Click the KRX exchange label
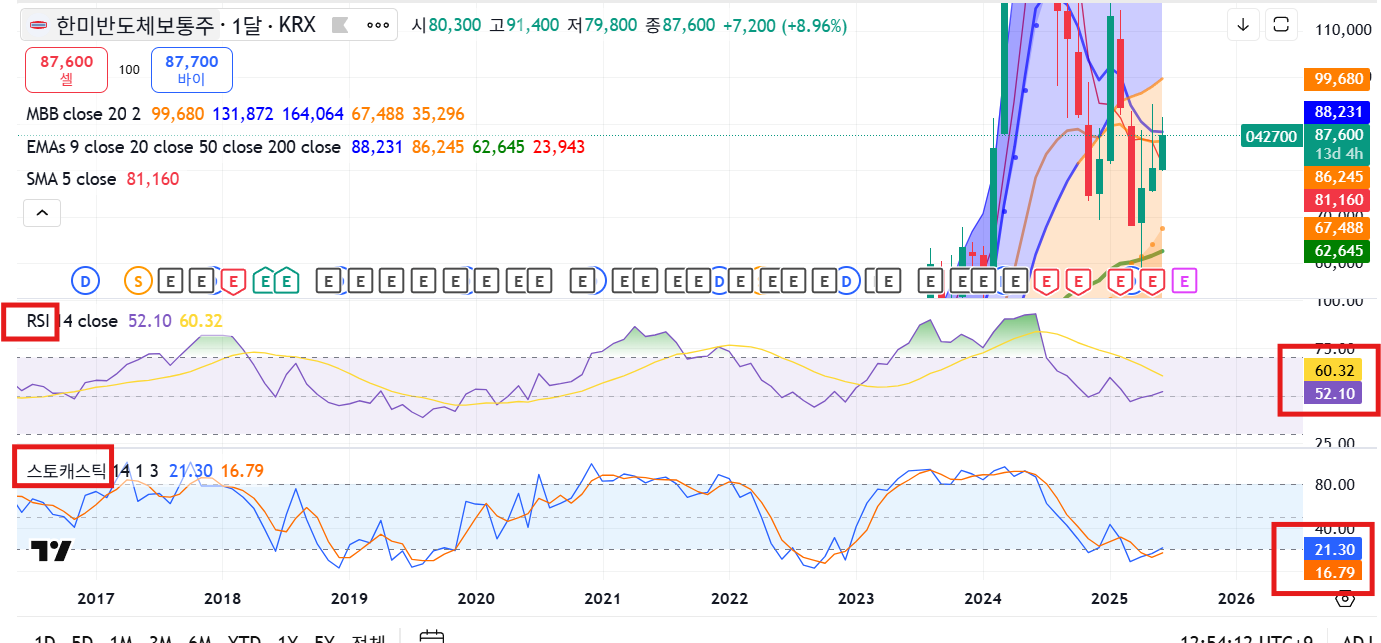The width and height of the screenshot is (1381, 643). [x=297, y=25]
